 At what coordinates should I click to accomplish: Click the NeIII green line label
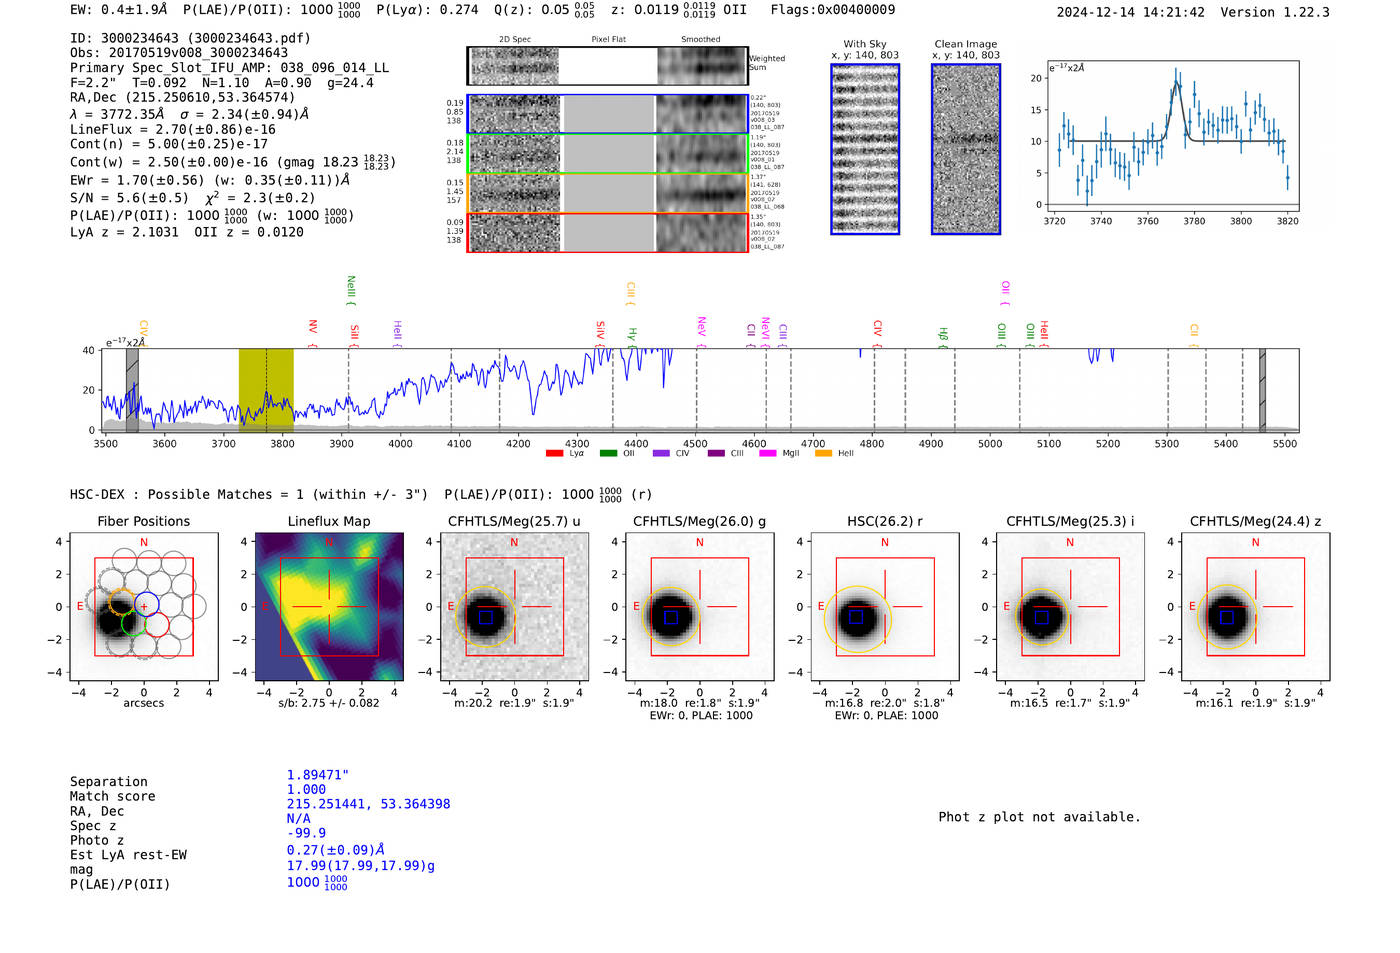[x=351, y=290]
